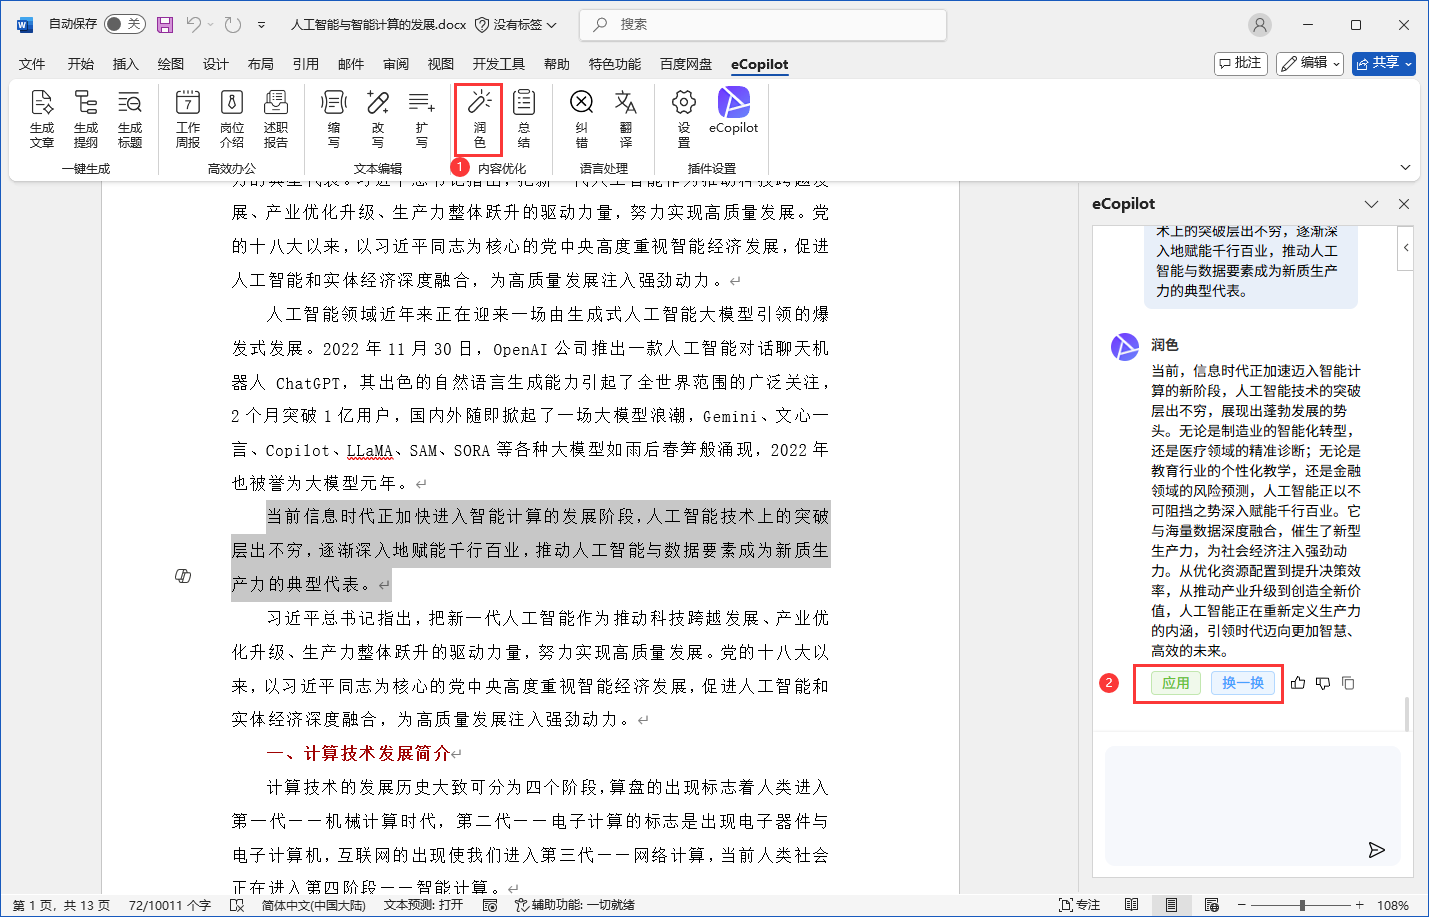Like the response with thumbs up

click(x=1298, y=683)
